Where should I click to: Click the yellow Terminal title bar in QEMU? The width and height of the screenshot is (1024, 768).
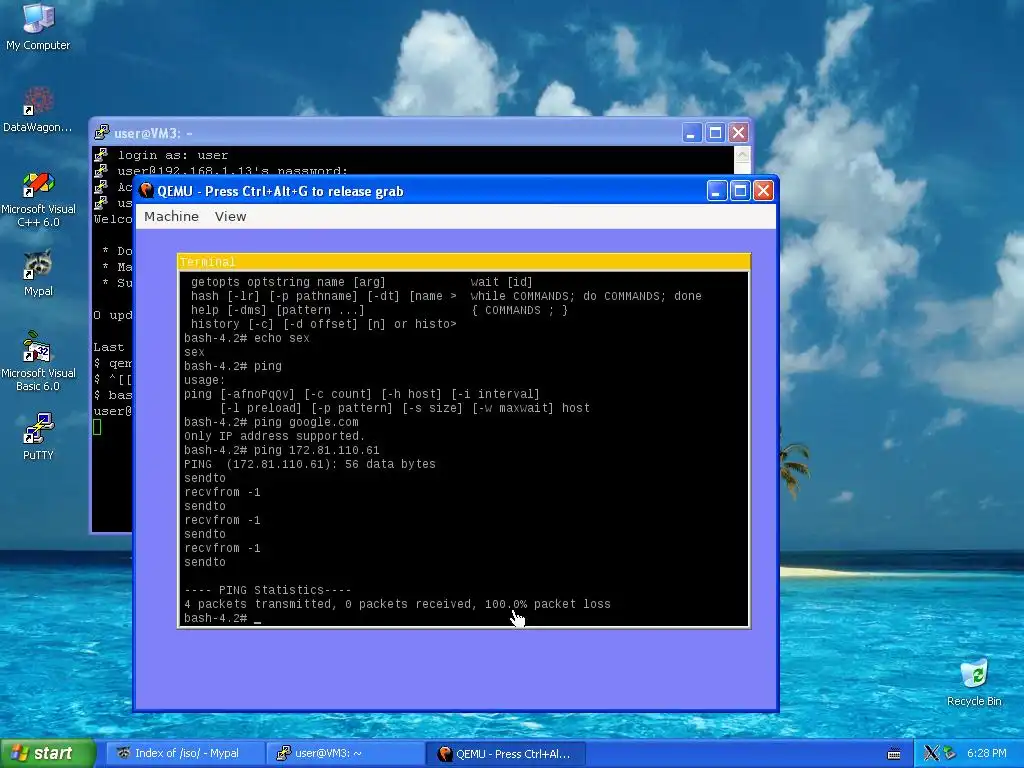(x=464, y=262)
